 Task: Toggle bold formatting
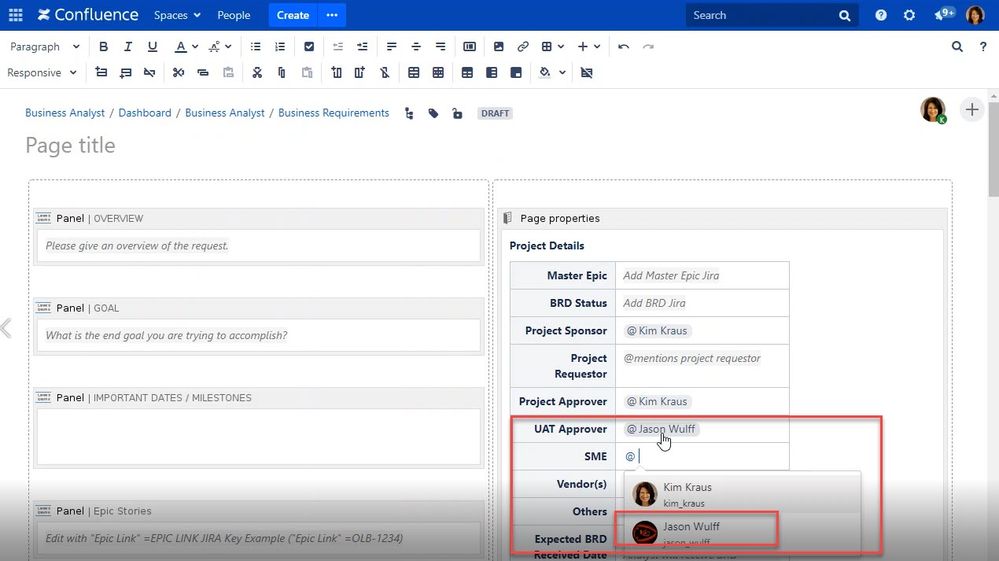pos(103,46)
